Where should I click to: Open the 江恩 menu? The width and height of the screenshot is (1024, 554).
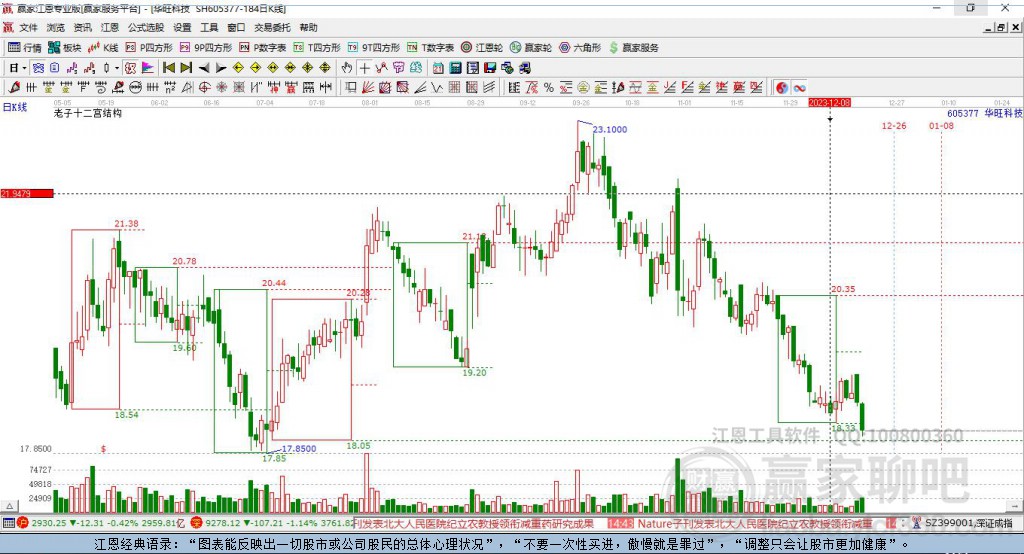110,27
